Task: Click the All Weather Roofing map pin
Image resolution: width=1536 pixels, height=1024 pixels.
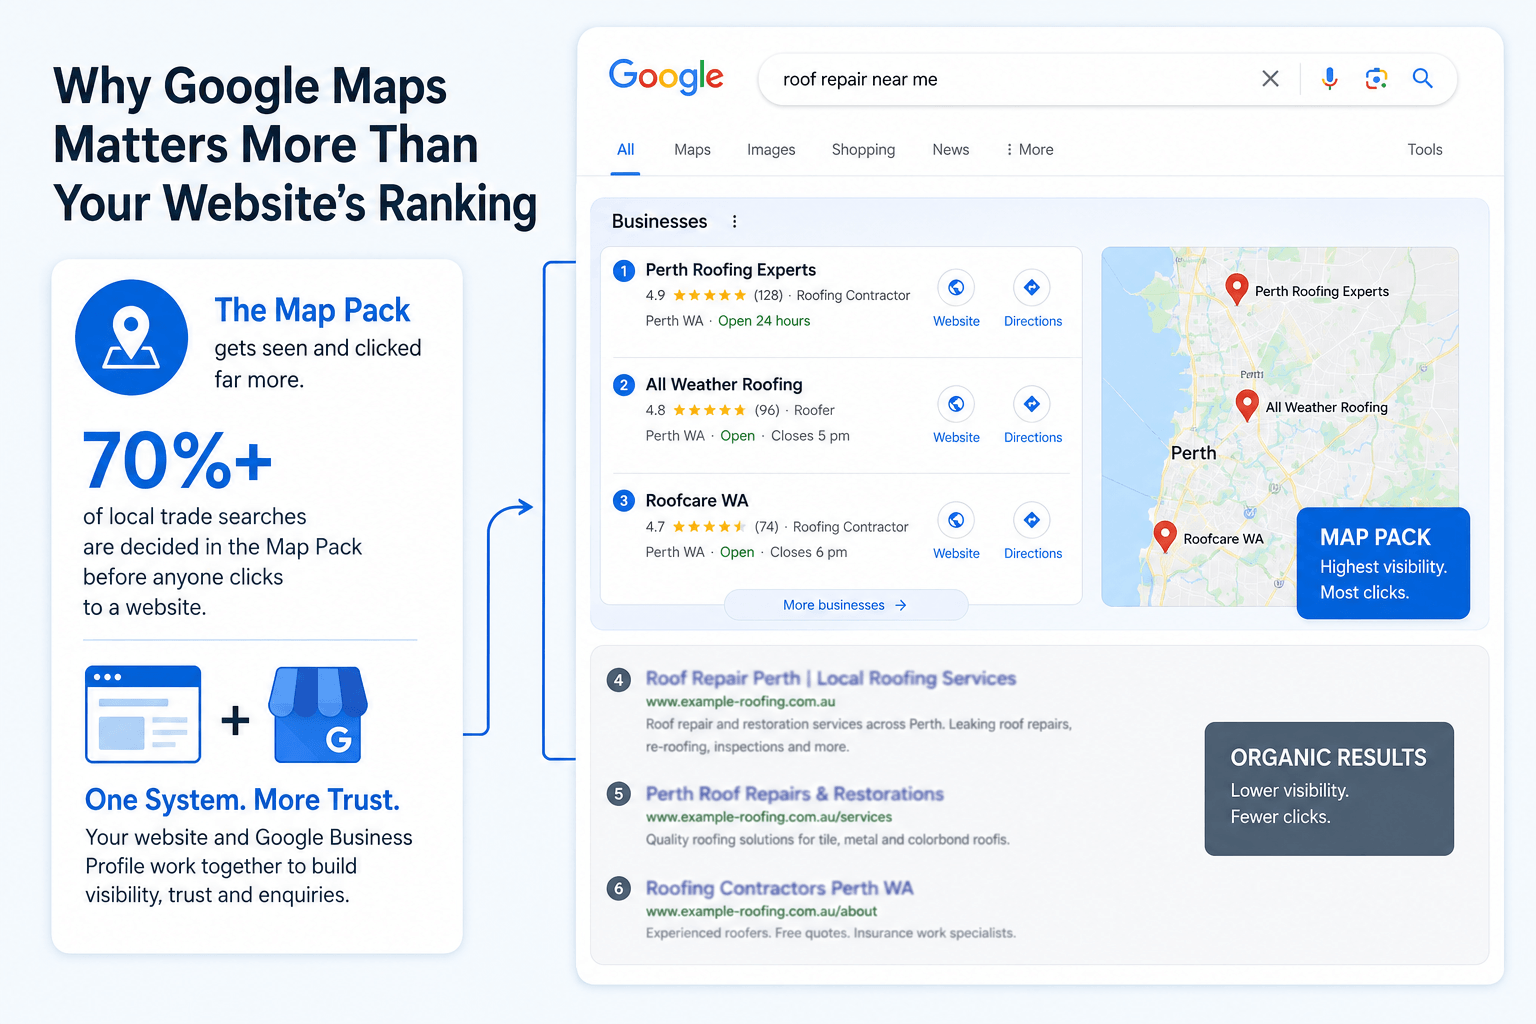Action: [1247, 405]
